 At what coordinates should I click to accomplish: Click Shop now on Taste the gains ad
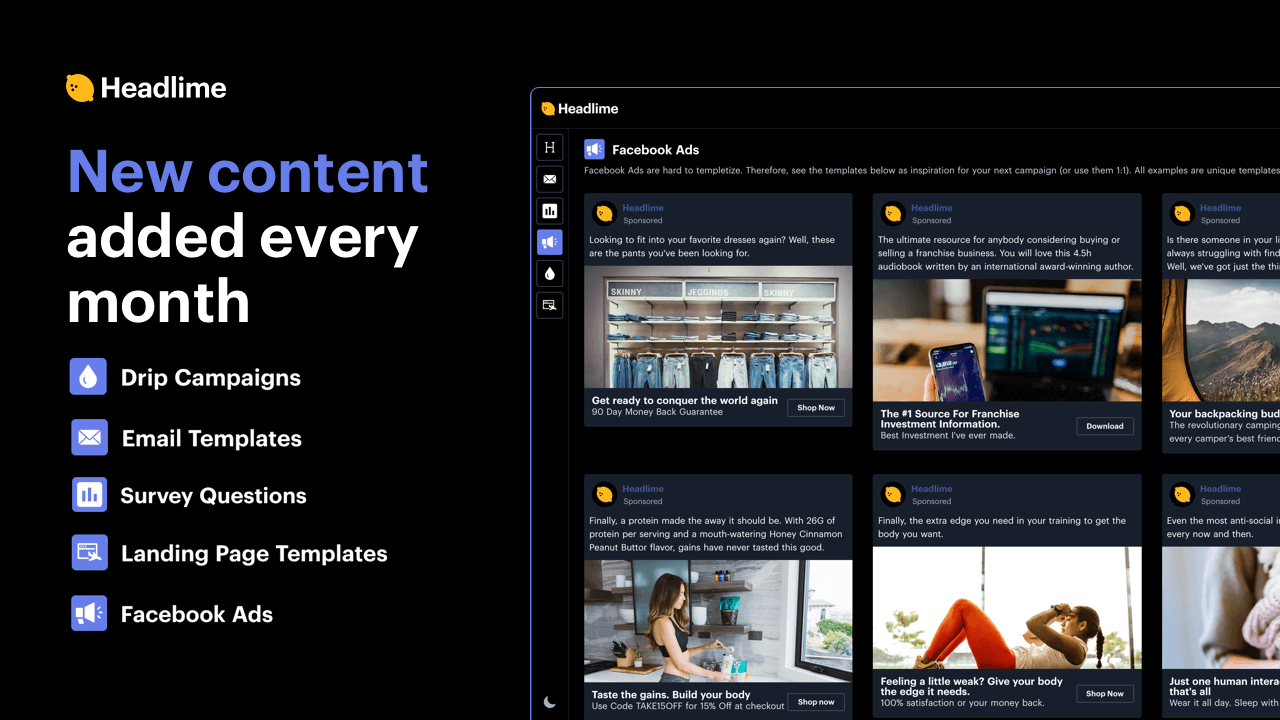816,702
